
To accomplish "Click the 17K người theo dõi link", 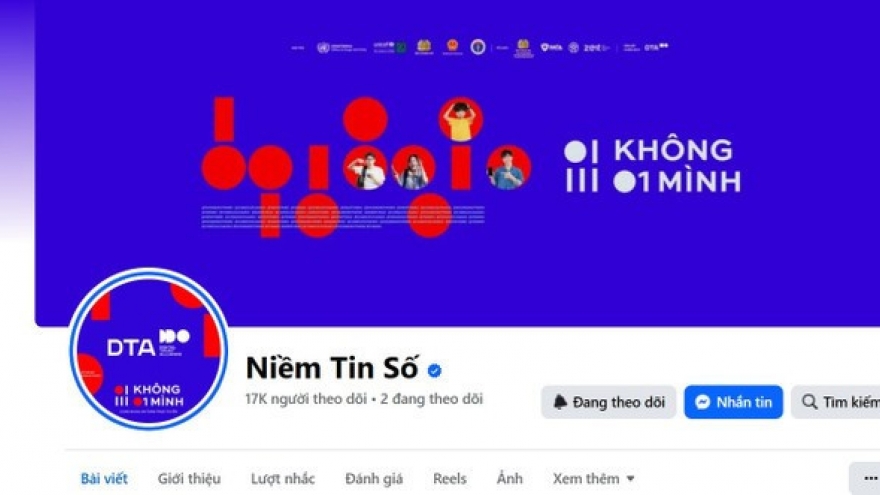I will (306, 399).
